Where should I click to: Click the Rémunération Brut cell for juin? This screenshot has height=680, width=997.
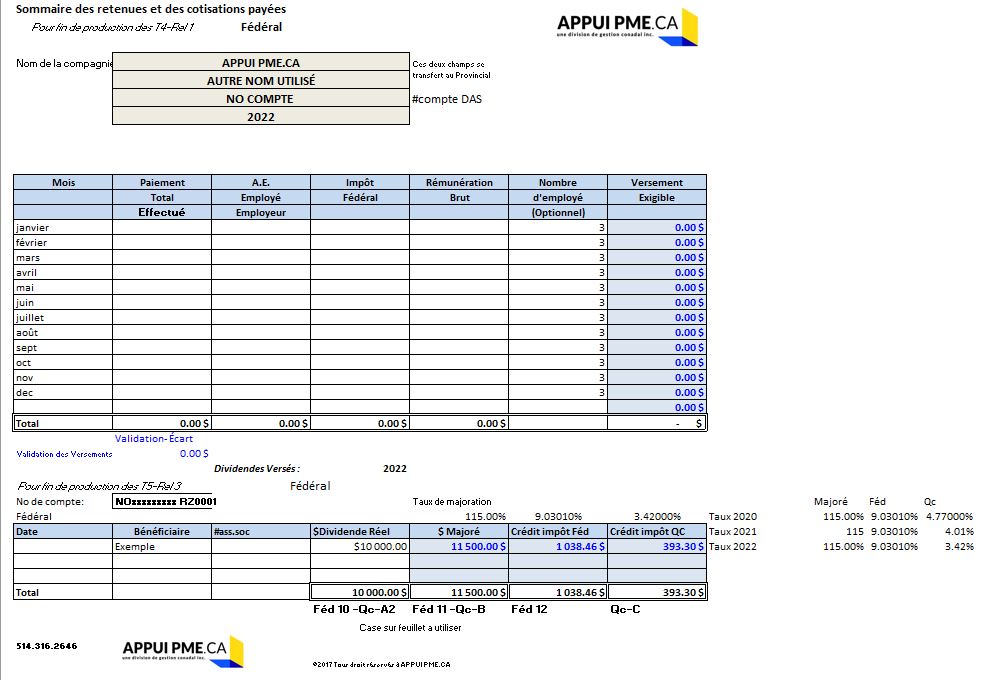tap(459, 303)
